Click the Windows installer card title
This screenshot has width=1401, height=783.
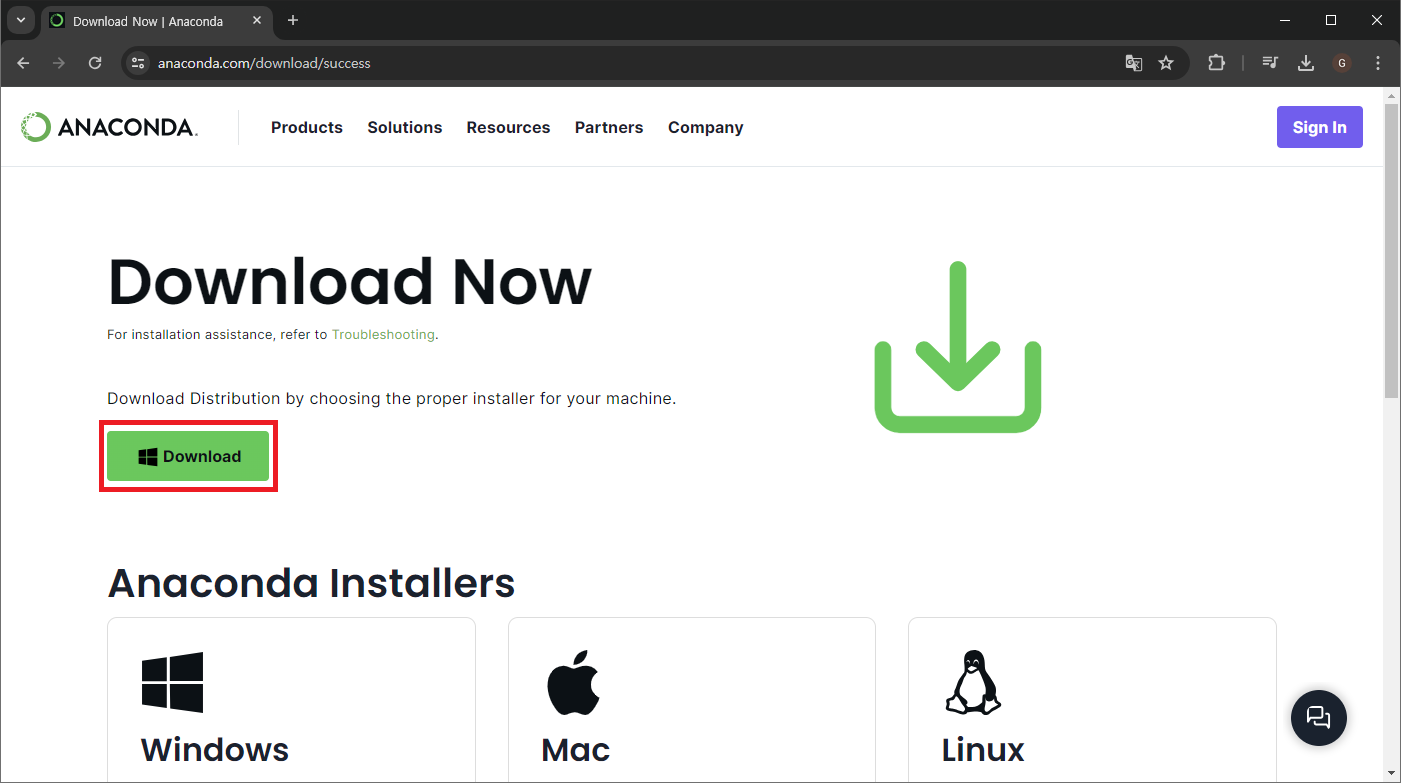pos(215,750)
